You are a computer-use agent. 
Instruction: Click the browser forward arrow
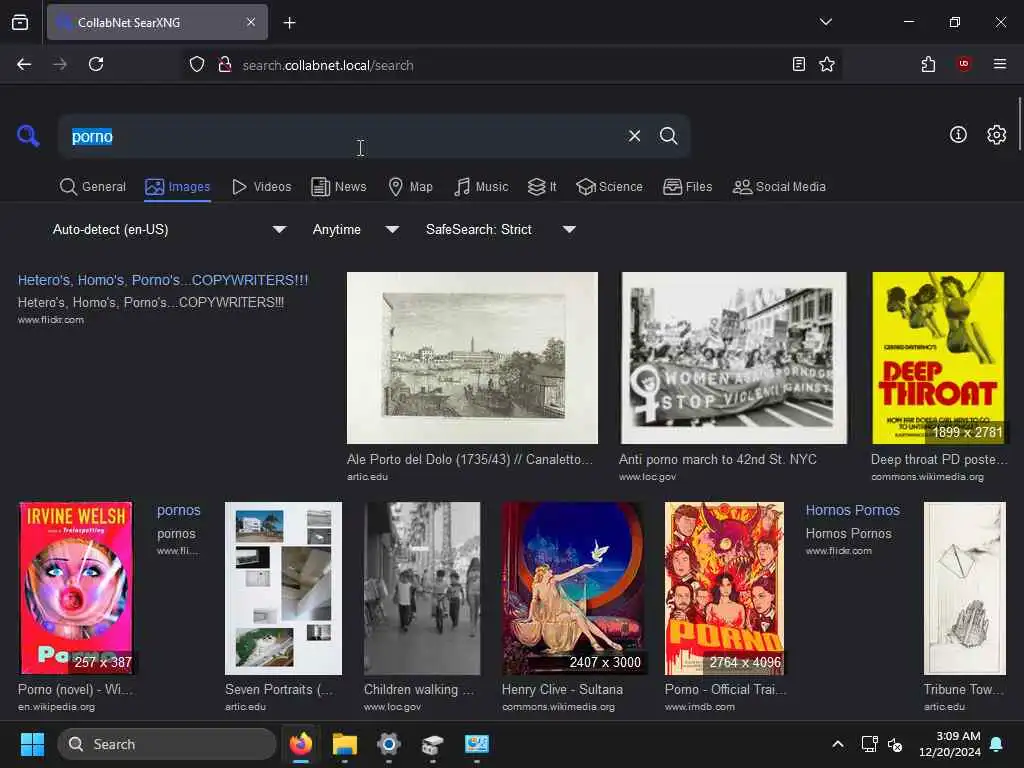tap(60, 64)
